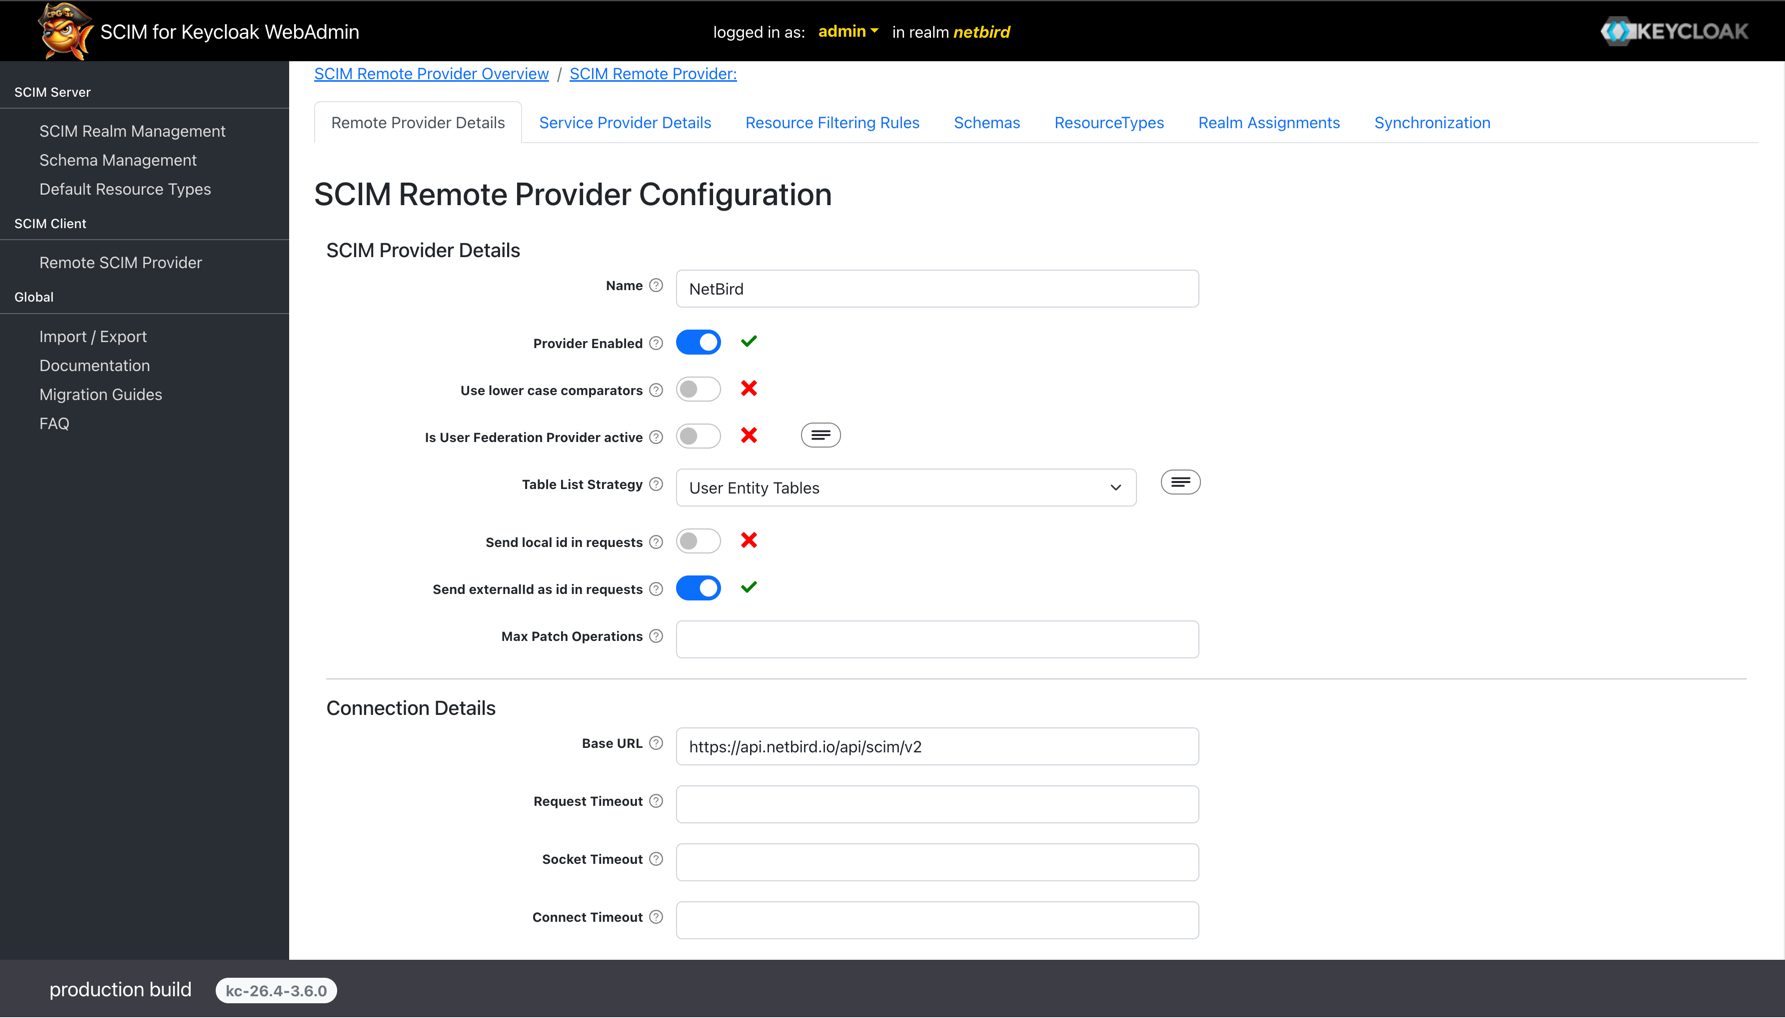Screen dimensions: 1785x1018
Task: Navigate to Migration Guides in the sidebar
Action: [100, 394]
